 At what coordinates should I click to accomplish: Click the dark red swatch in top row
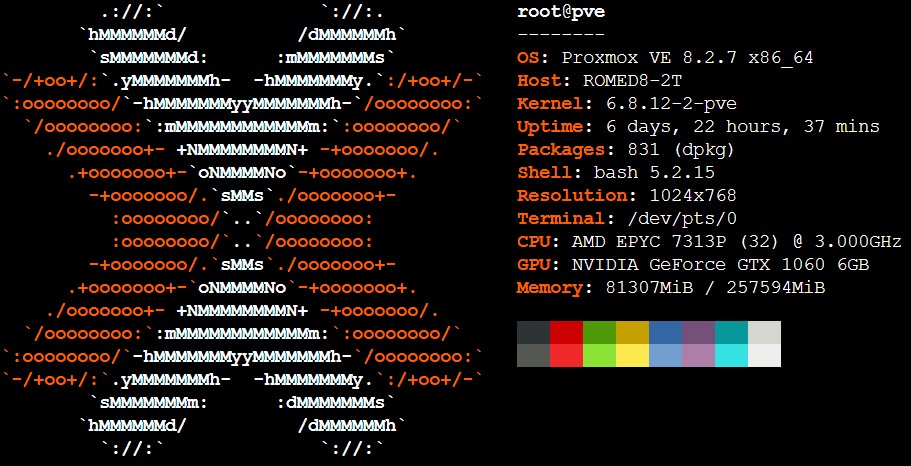coord(566,332)
